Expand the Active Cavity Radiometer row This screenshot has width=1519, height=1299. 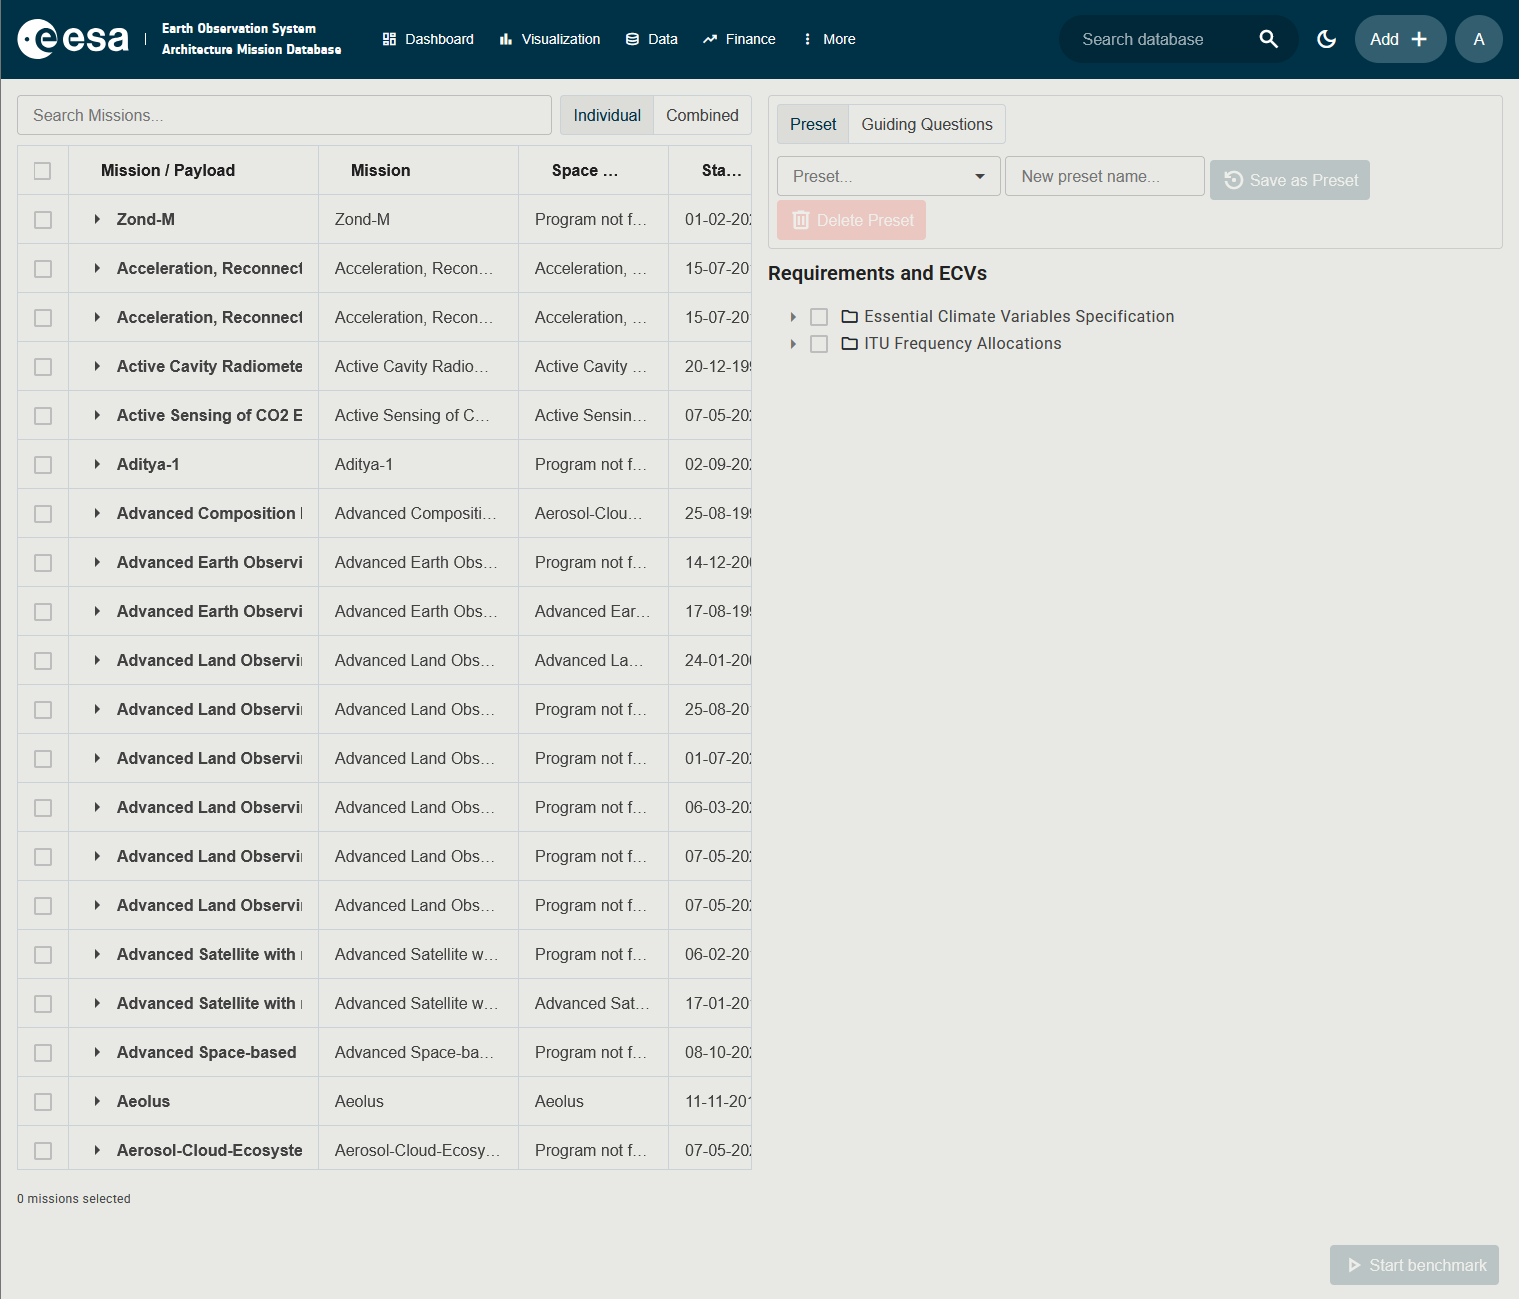(97, 366)
